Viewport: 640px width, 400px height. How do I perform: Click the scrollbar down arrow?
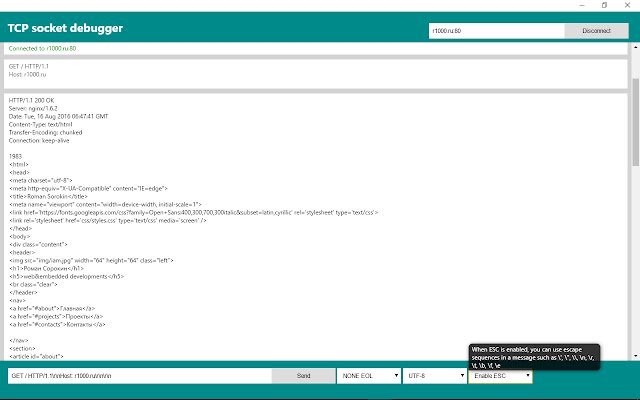636,356
